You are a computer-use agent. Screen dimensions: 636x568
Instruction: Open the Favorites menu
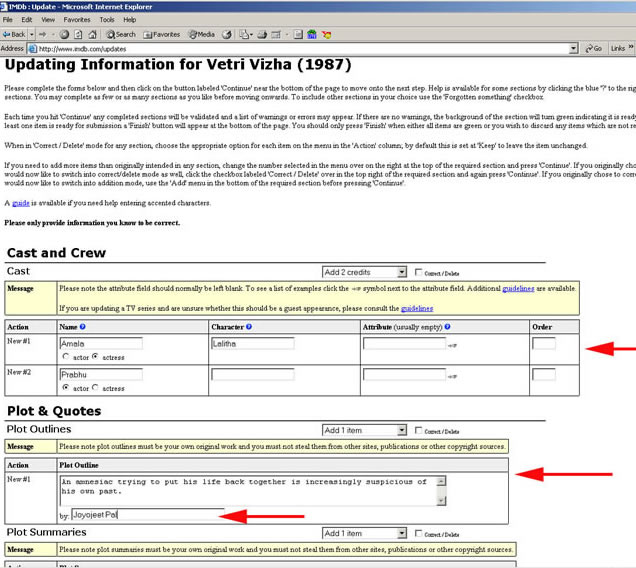coord(77,19)
